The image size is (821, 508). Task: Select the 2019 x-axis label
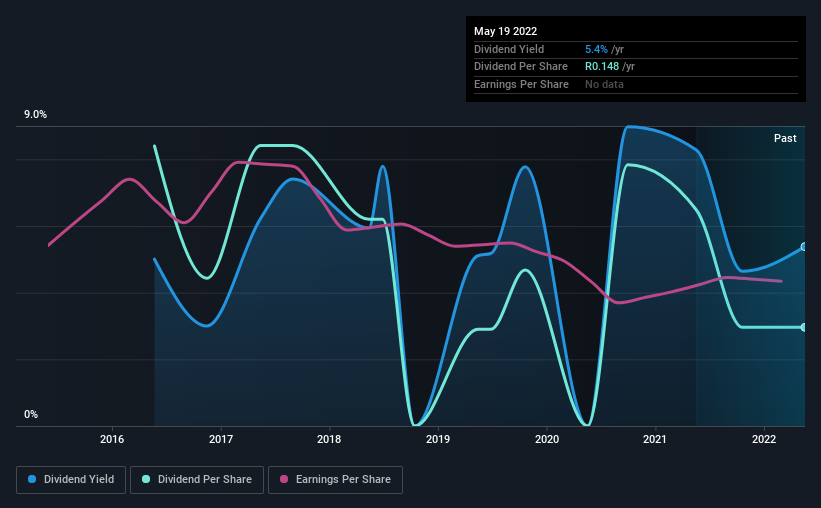tap(438, 439)
